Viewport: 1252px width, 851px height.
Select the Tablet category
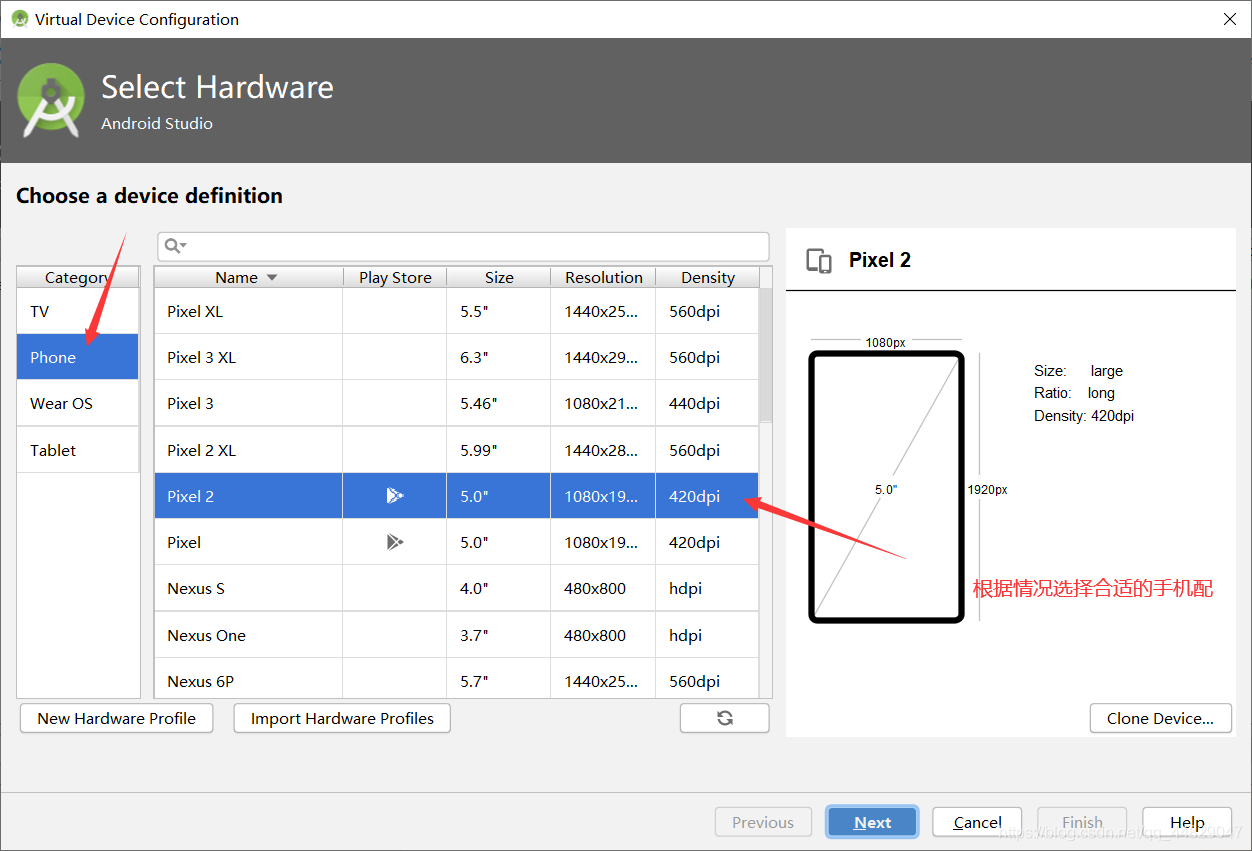click(78, 450)
